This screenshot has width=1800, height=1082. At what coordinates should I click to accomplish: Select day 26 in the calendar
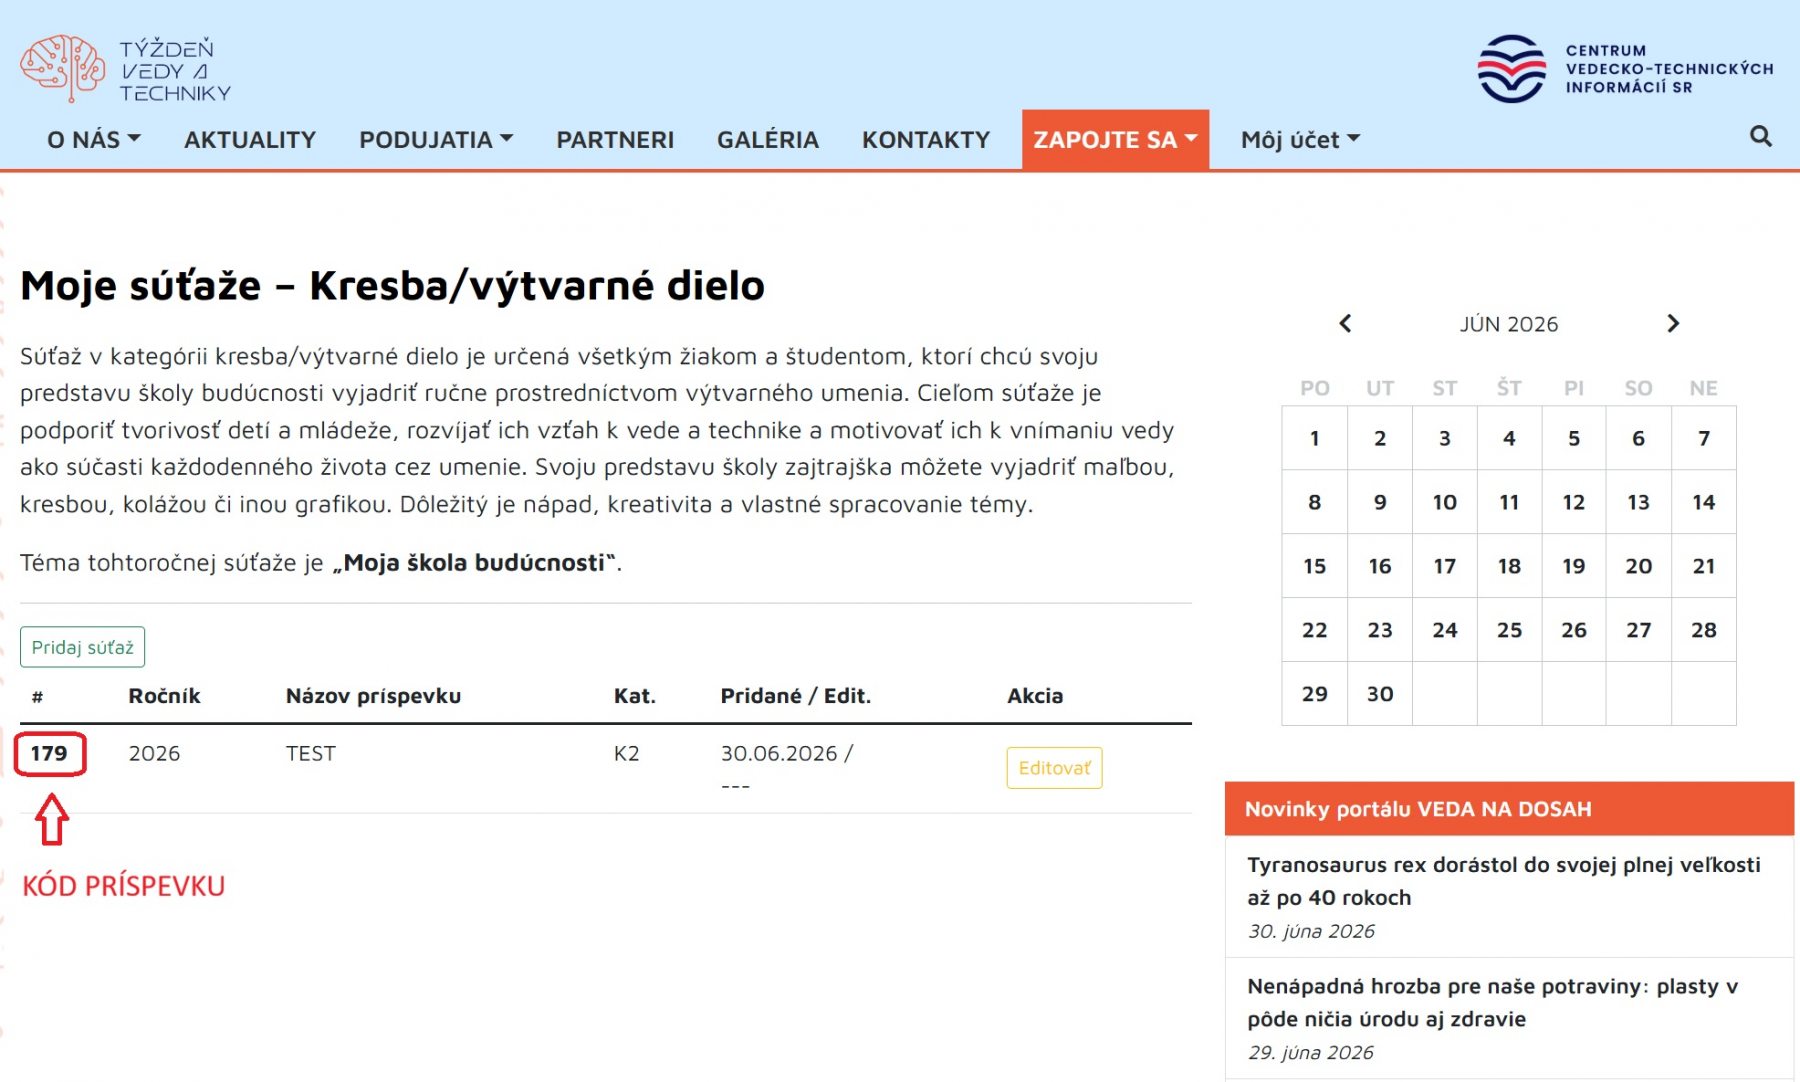pyautogui.click(x=1574, y=630)
